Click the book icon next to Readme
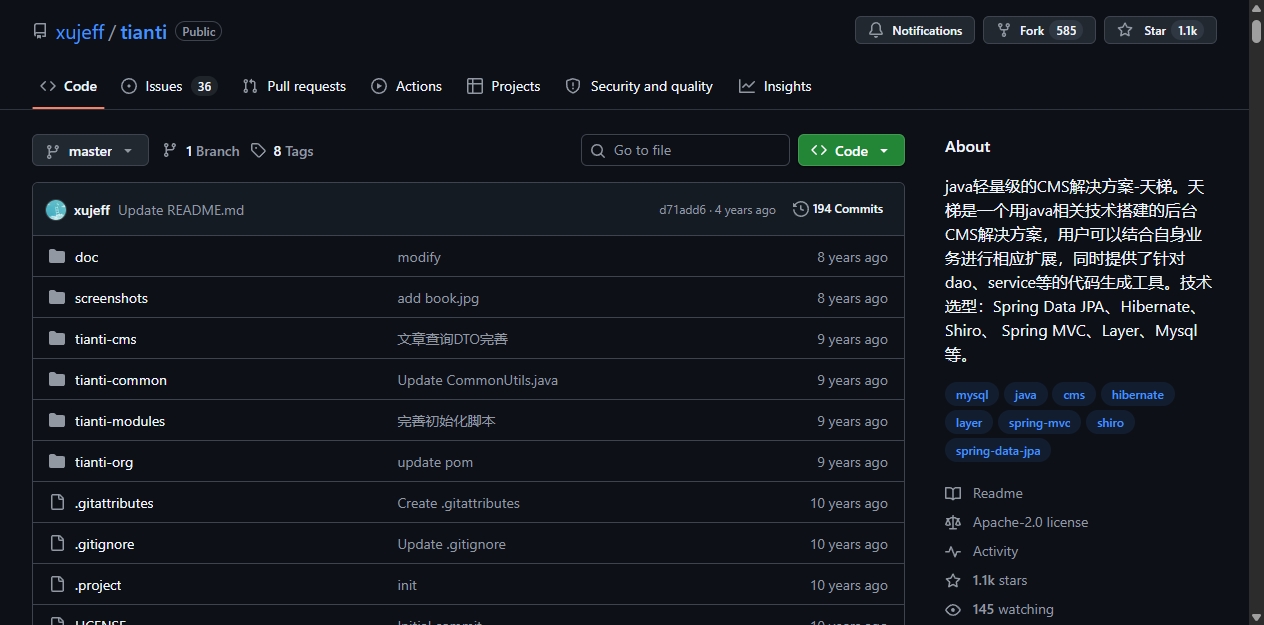 pyautogui.click(x=953, y=493)
